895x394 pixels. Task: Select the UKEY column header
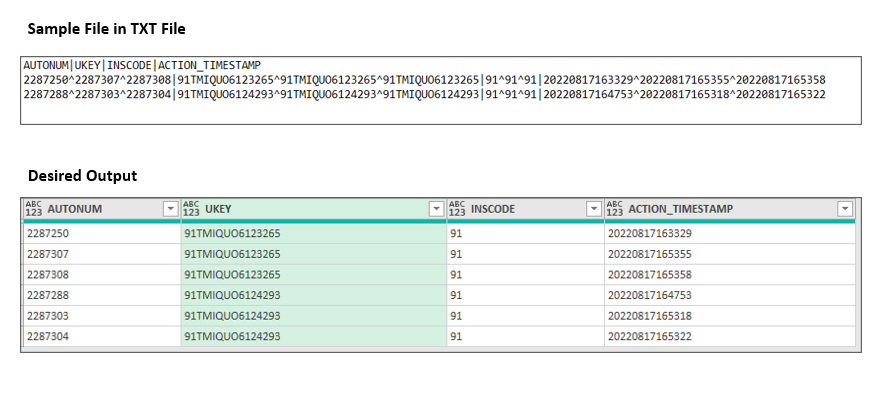coord(314,210)
